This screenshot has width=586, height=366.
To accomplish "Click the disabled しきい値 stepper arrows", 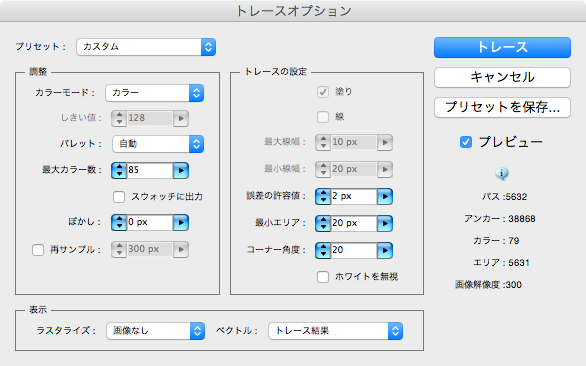I will coord(119,119).
